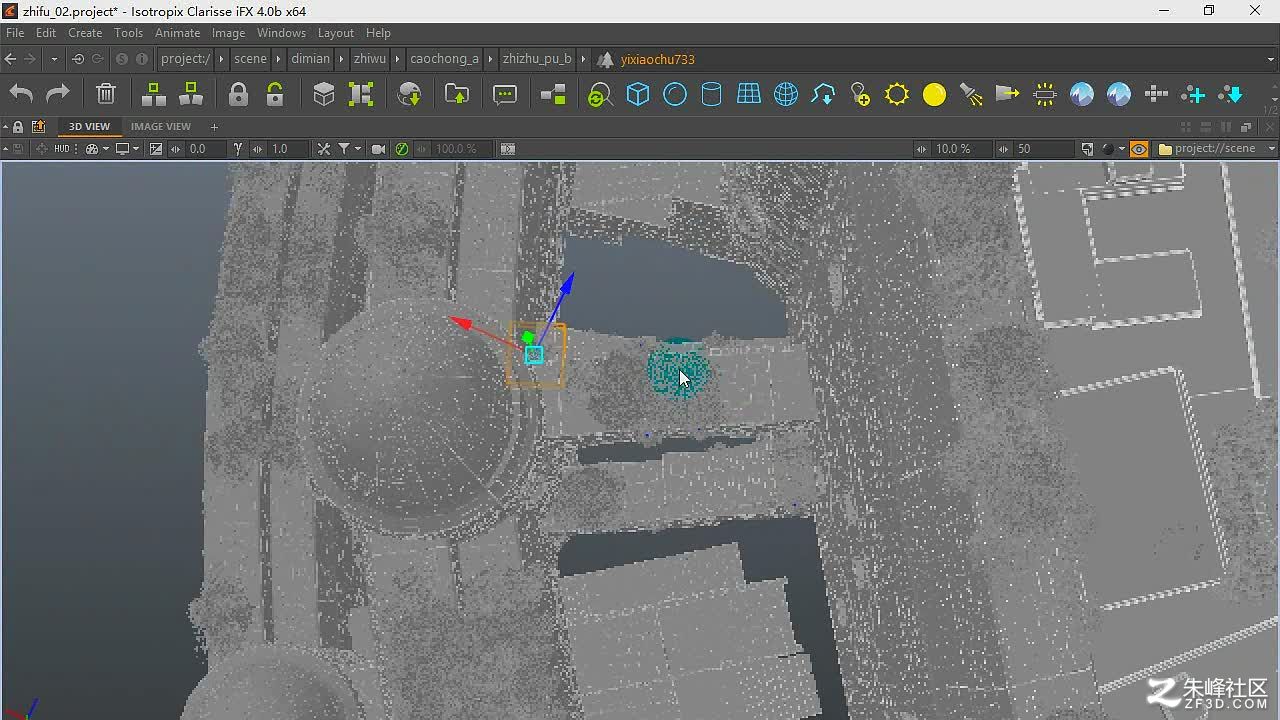Viewport: 1280px width, 720px height.
Task: Toggle the gamma icon
Action: click(238, 148)
